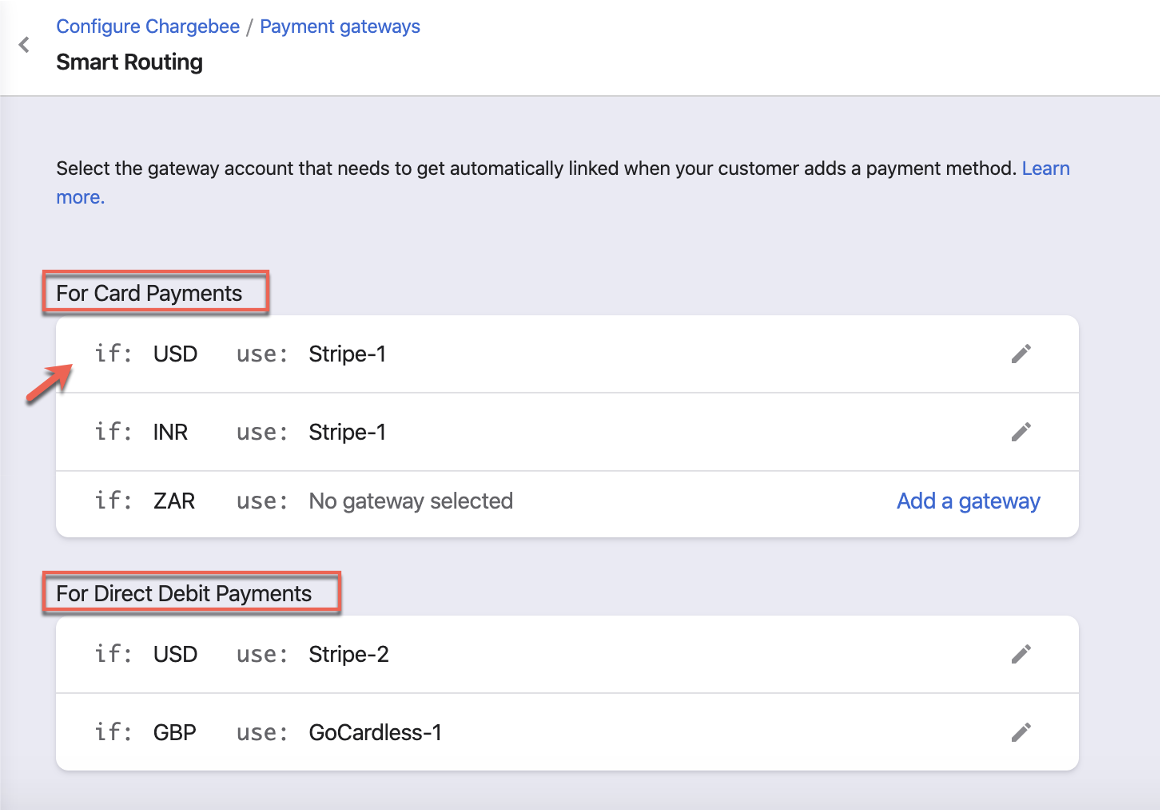Edit the USD card payment gateway rule
This screenshot has height=810, width=1160.
pos(1020,354)
